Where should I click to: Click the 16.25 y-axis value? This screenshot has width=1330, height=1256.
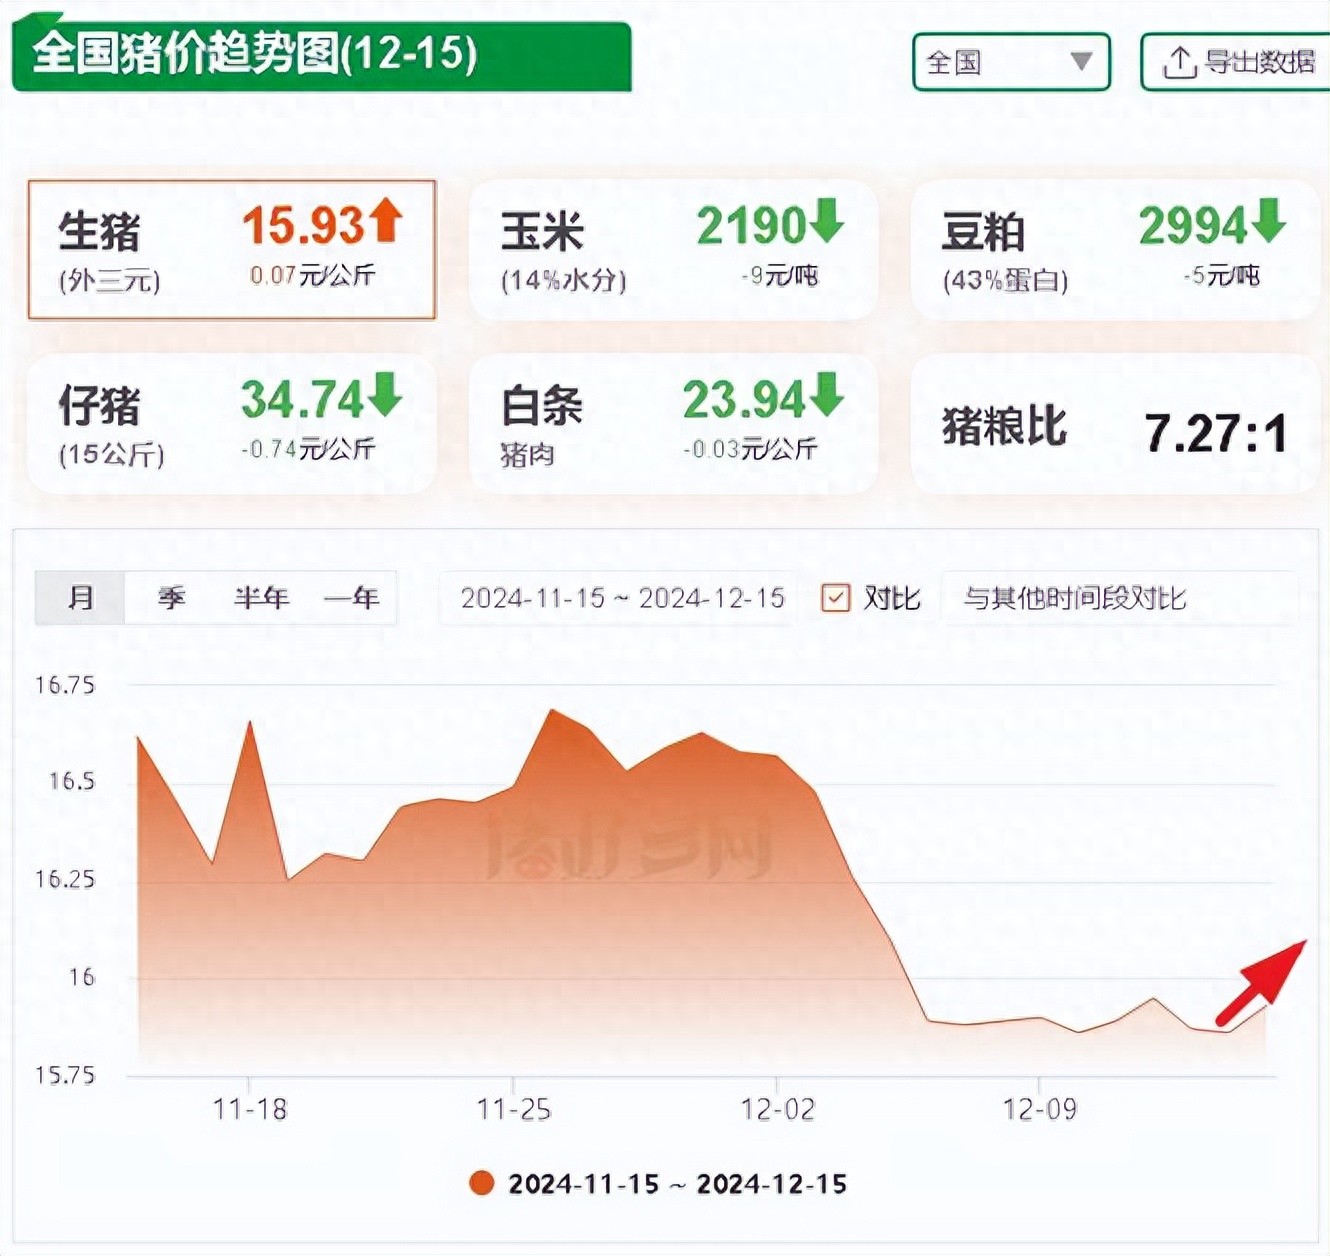pos(65,879)
